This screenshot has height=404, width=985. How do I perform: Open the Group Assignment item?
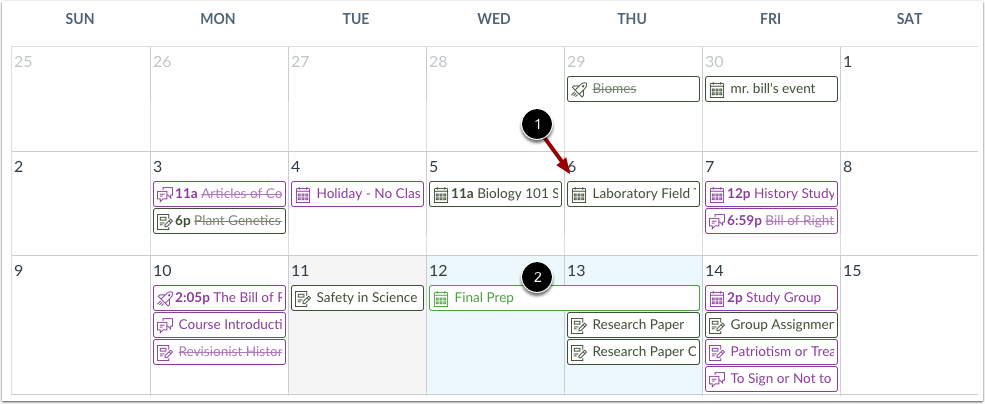tap(772, 325)
